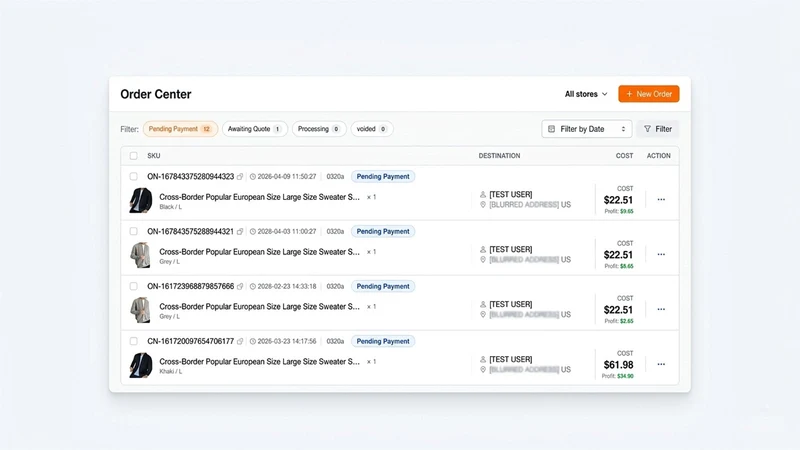Viewport: 800px width, 450px height.
Task: Click location pin in order ON-167843375280944323 row
Action: [483, 205]
